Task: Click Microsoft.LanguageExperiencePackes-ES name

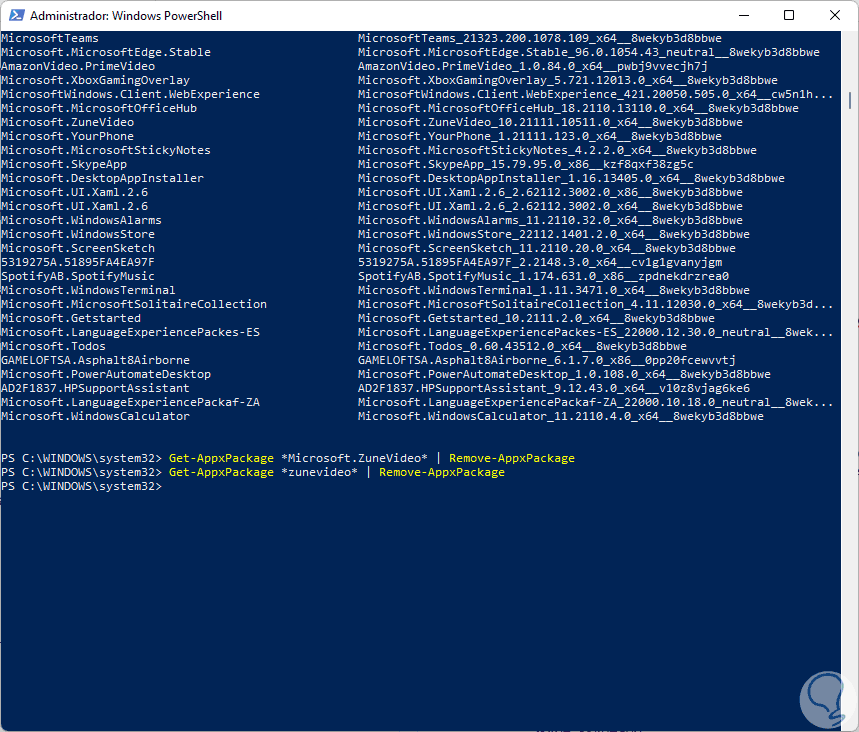Action: (x=130, y=332)
